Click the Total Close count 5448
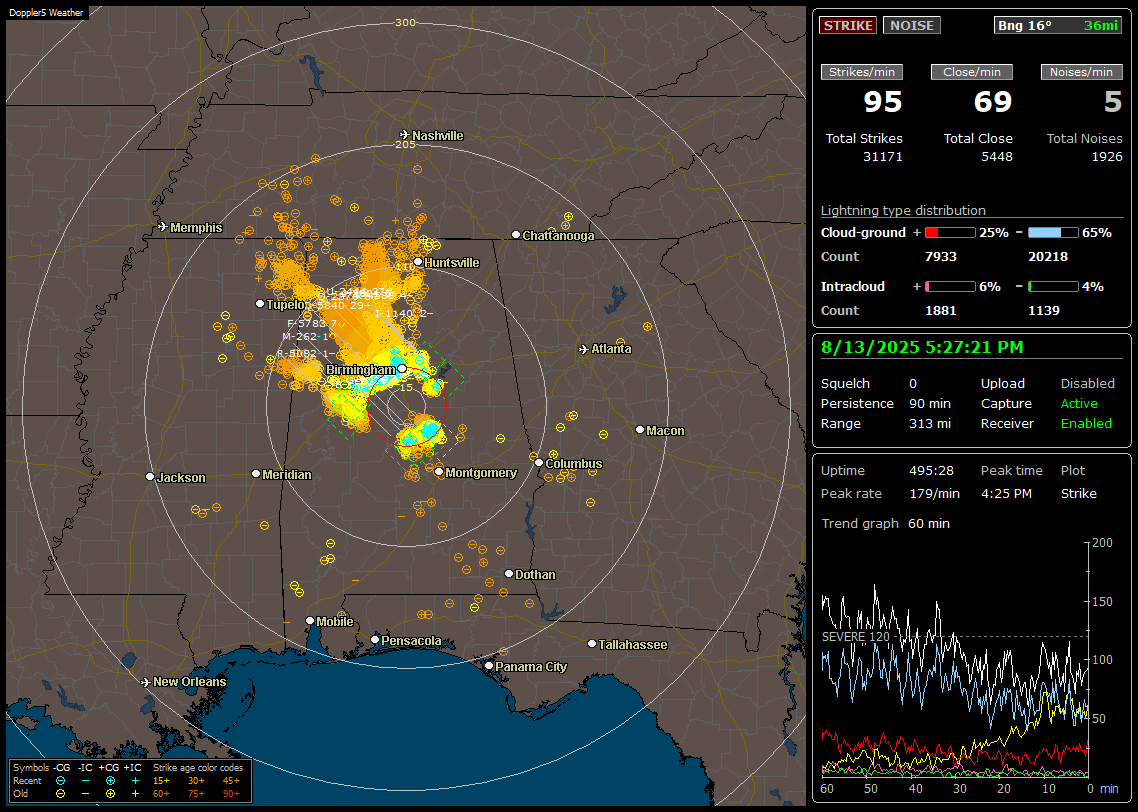This screenshot has height=812, width=1138. (x=996, y=157)
